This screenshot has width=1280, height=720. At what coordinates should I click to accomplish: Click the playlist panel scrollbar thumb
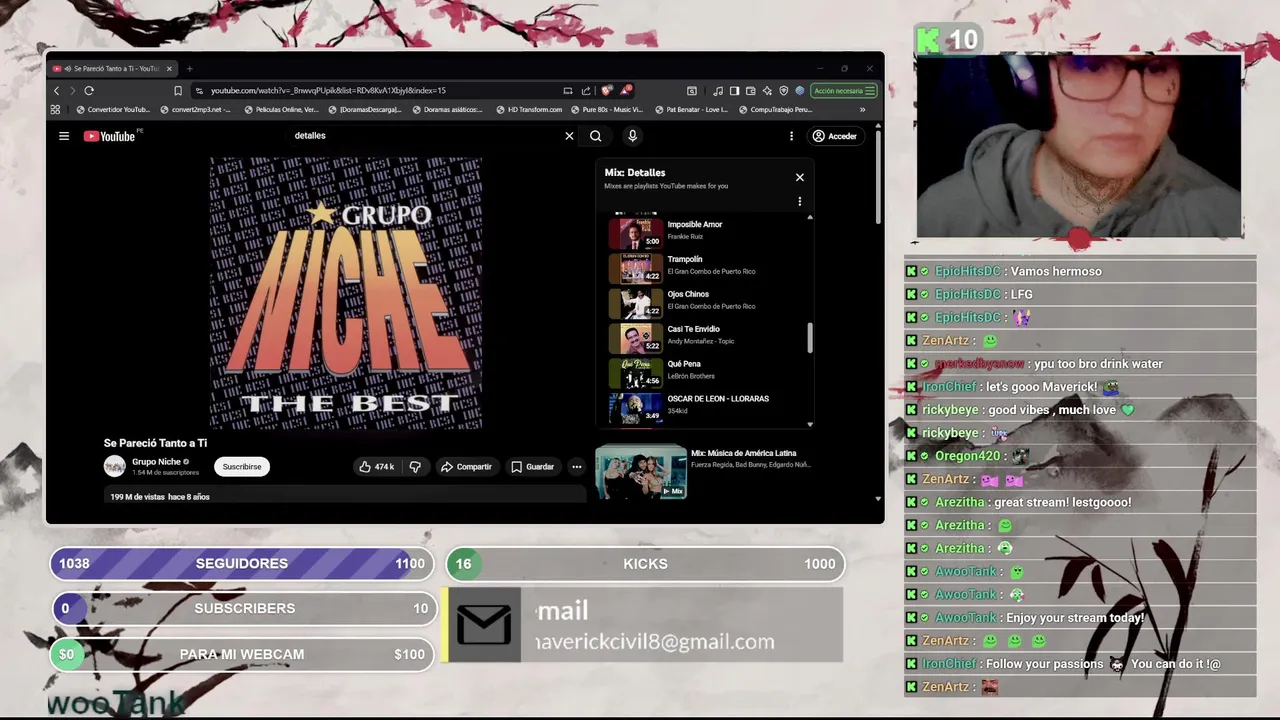[x=810, y=338]
